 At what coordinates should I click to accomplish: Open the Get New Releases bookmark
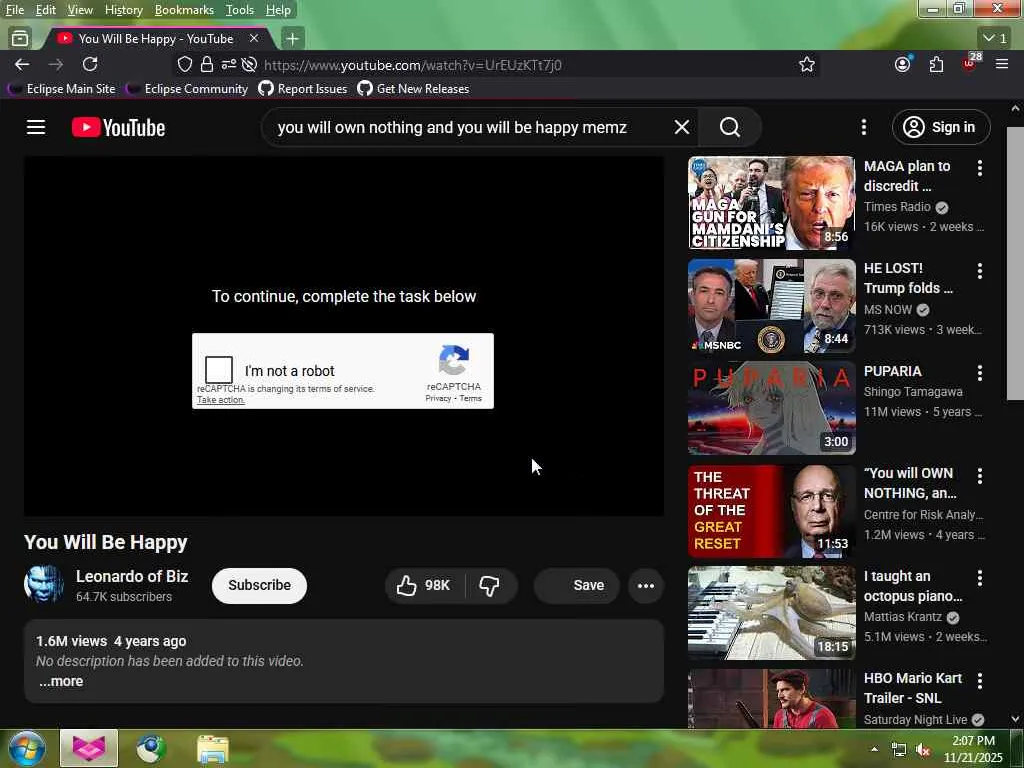[x=413, y=89]
